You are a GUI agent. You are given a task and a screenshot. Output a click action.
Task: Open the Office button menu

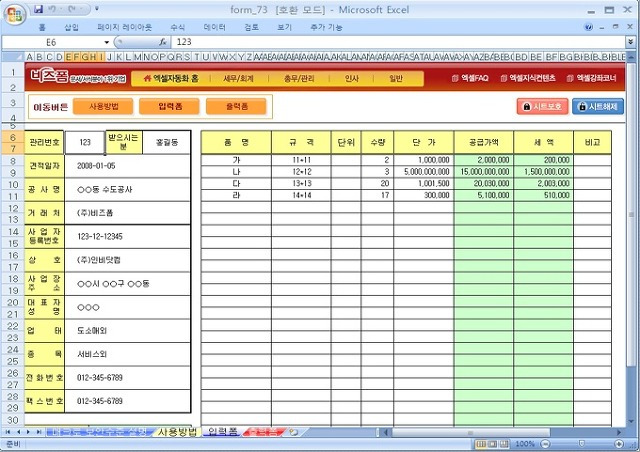click(x=15, y=15)
